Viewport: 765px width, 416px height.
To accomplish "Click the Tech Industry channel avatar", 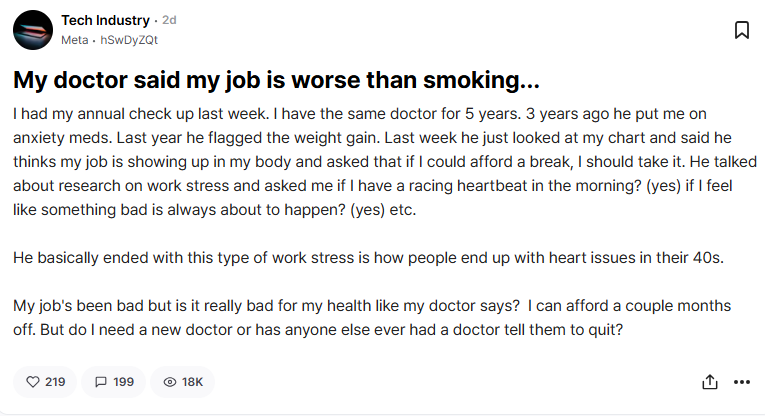I will pyautogui.click(x=32, y=30).
